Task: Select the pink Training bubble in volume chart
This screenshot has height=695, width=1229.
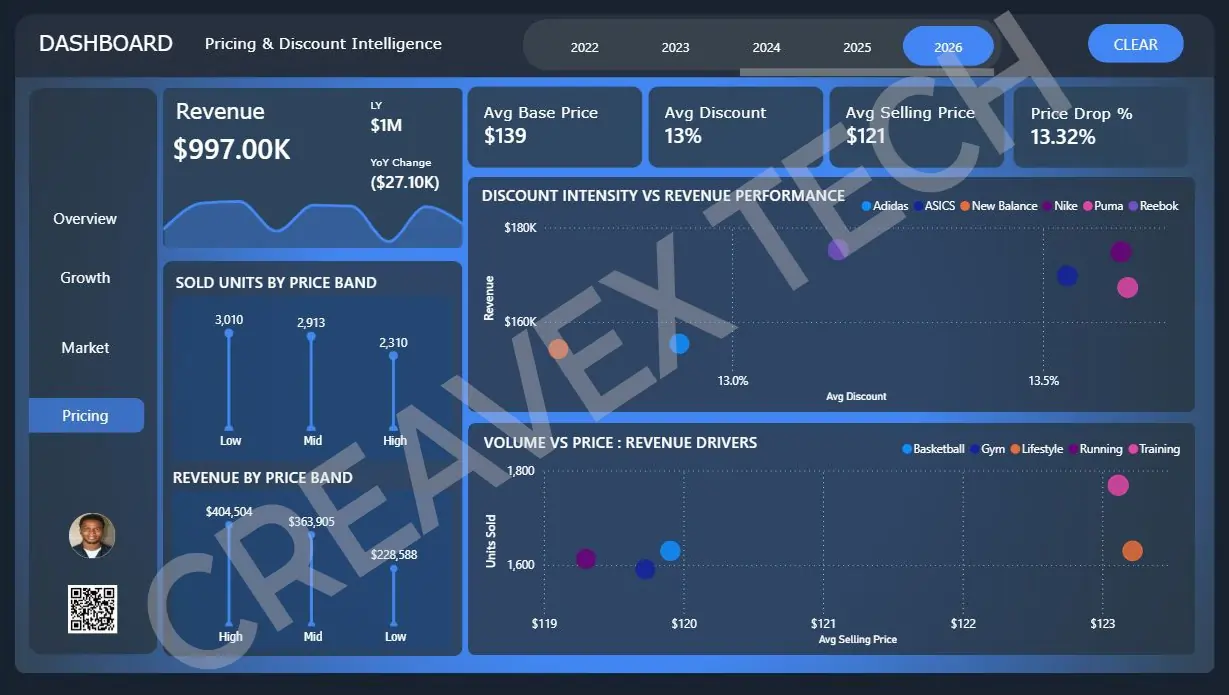Action: [1118, 485]
